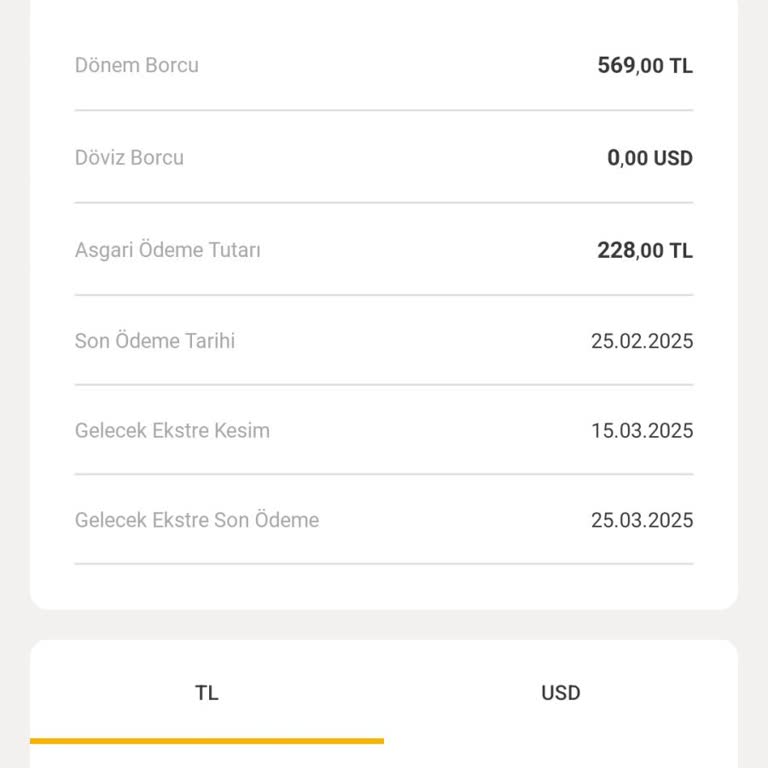Select the Gelecek Ekstre Kesim row

click(384, 431)
